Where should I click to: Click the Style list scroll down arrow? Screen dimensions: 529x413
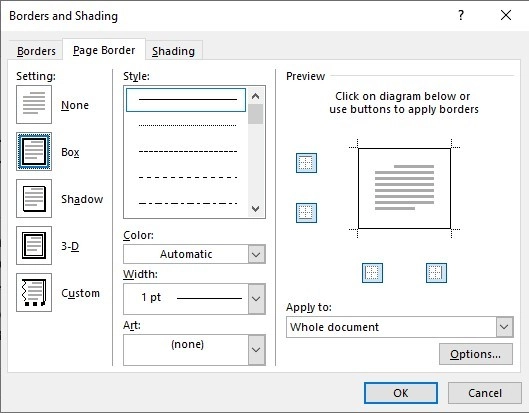pos(256,209)
